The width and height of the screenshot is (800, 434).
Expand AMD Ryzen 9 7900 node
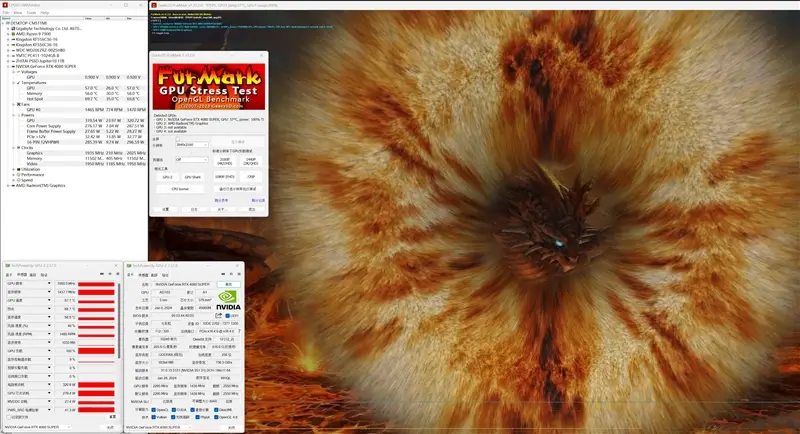coord(8,34)
